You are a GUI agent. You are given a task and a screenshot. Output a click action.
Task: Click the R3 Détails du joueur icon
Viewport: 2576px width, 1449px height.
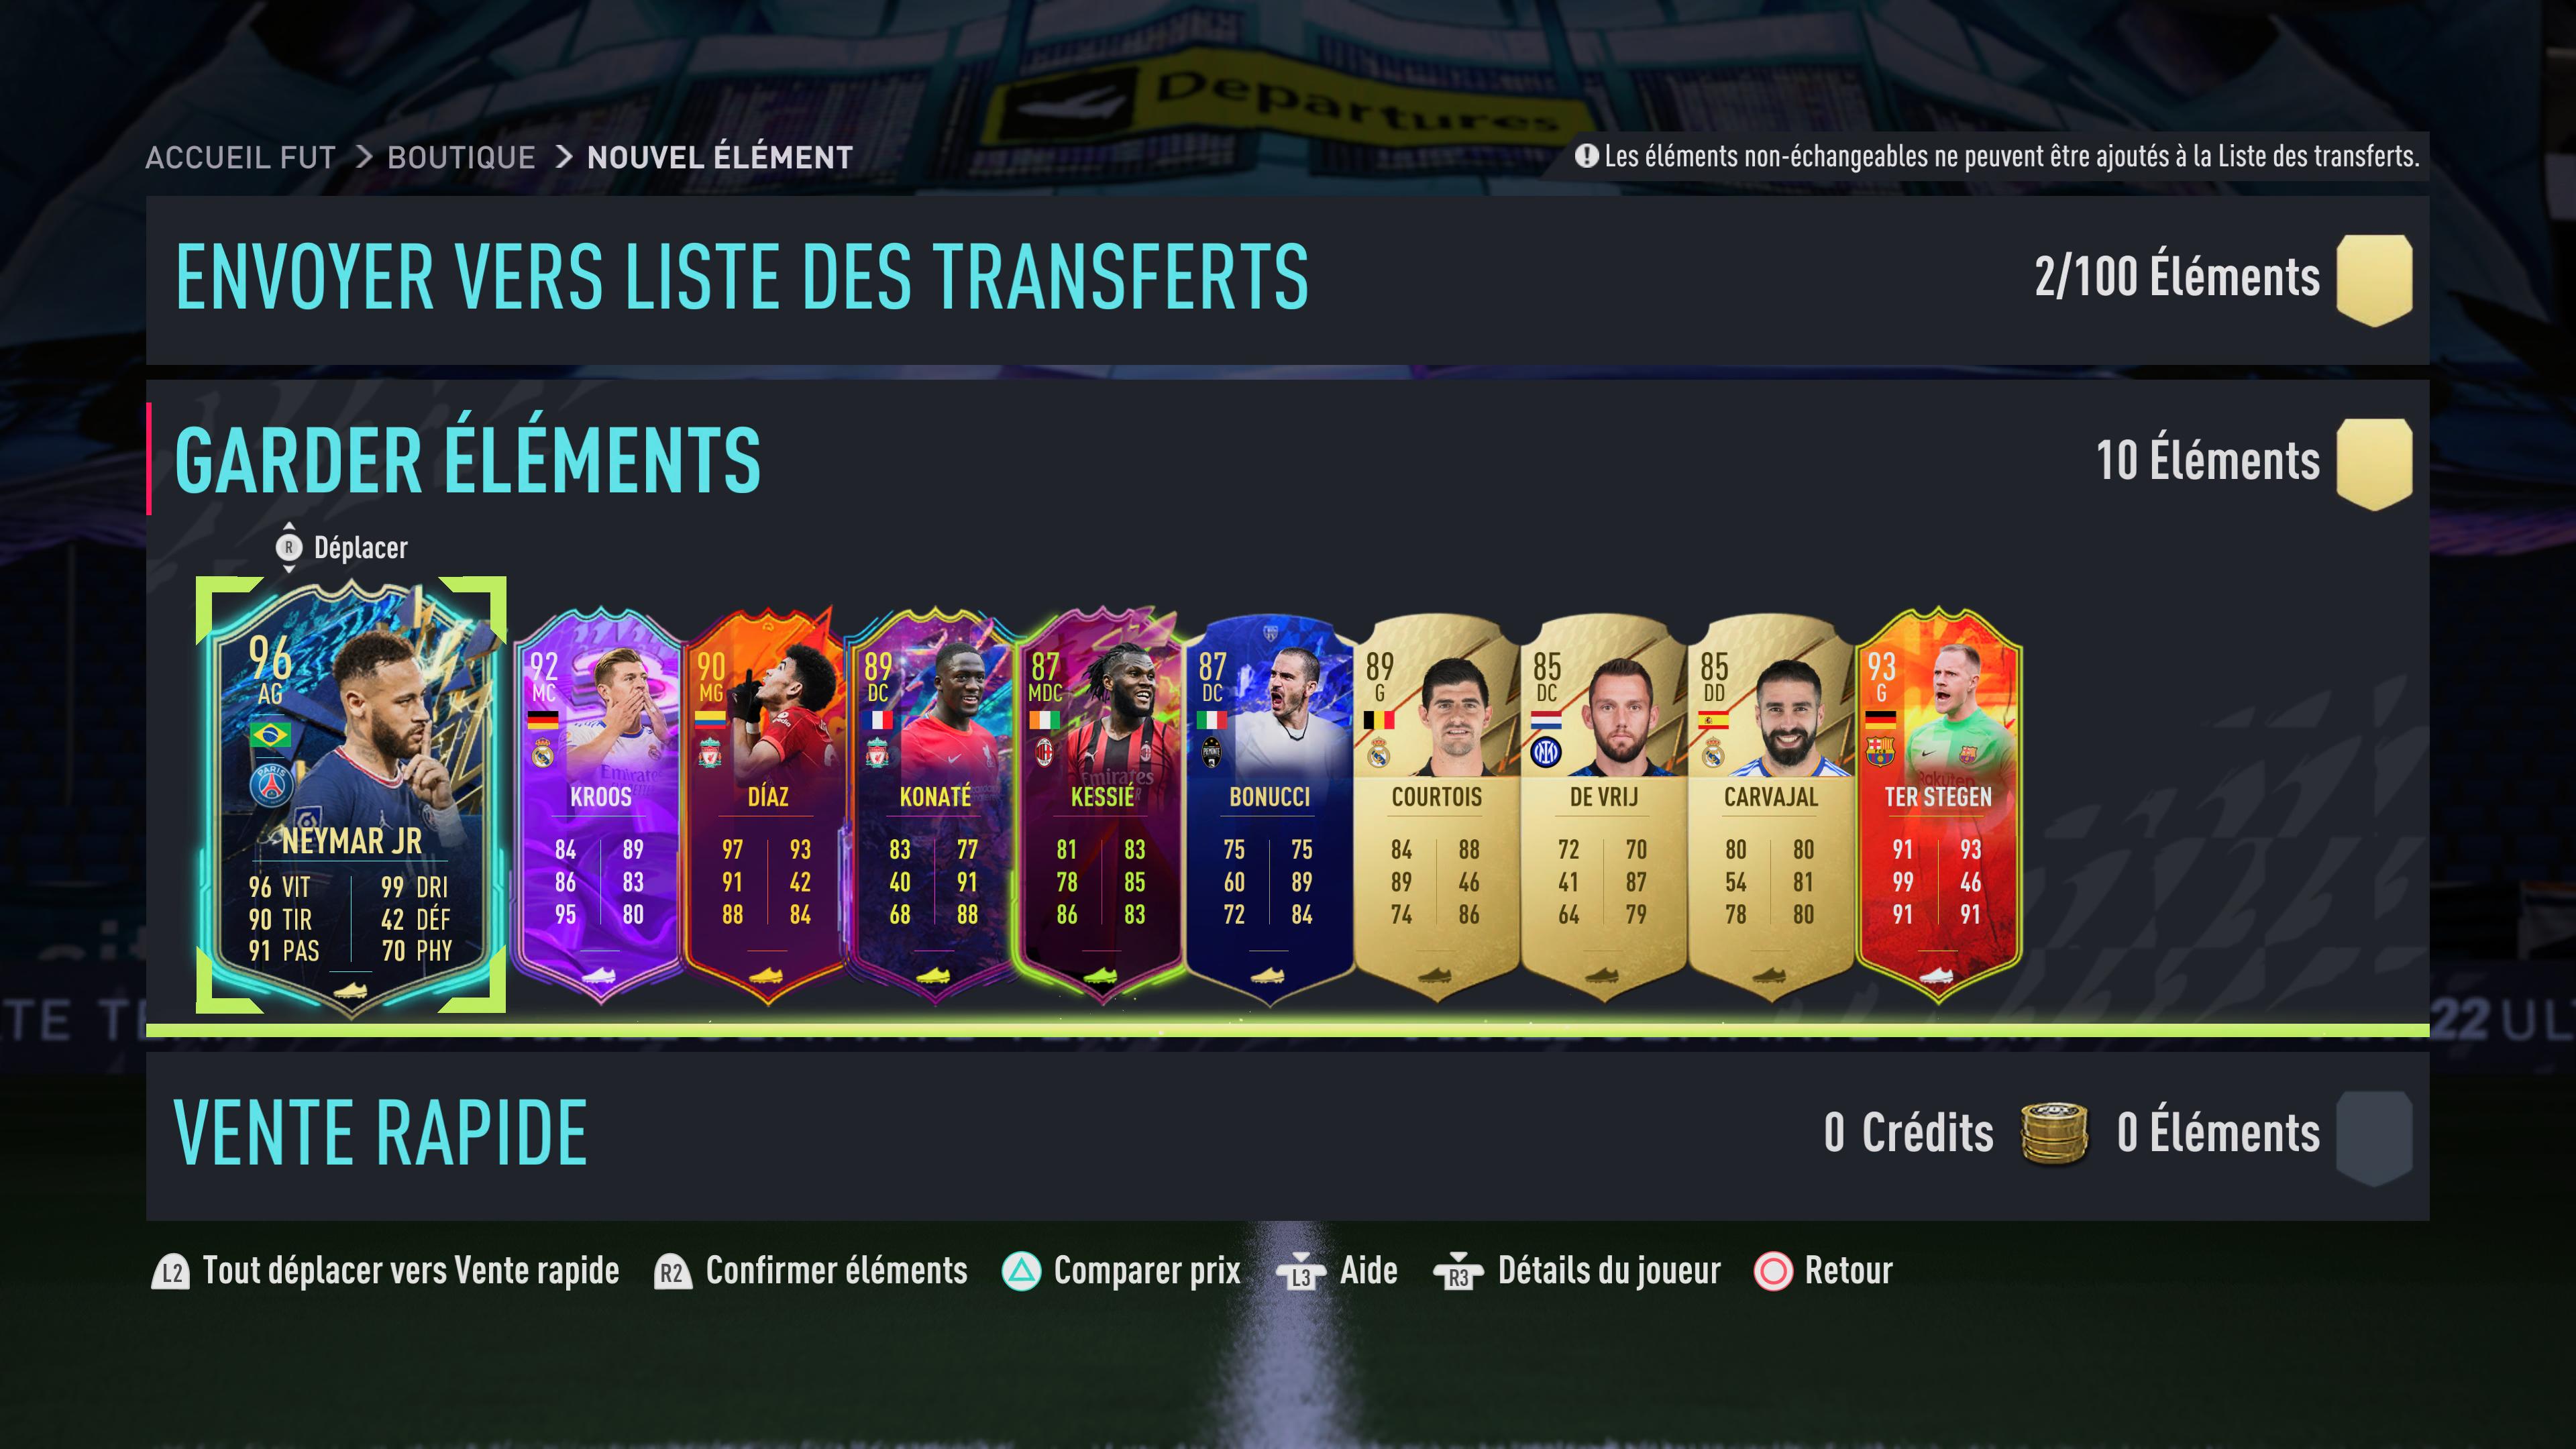click(x=1457, y=1272)
